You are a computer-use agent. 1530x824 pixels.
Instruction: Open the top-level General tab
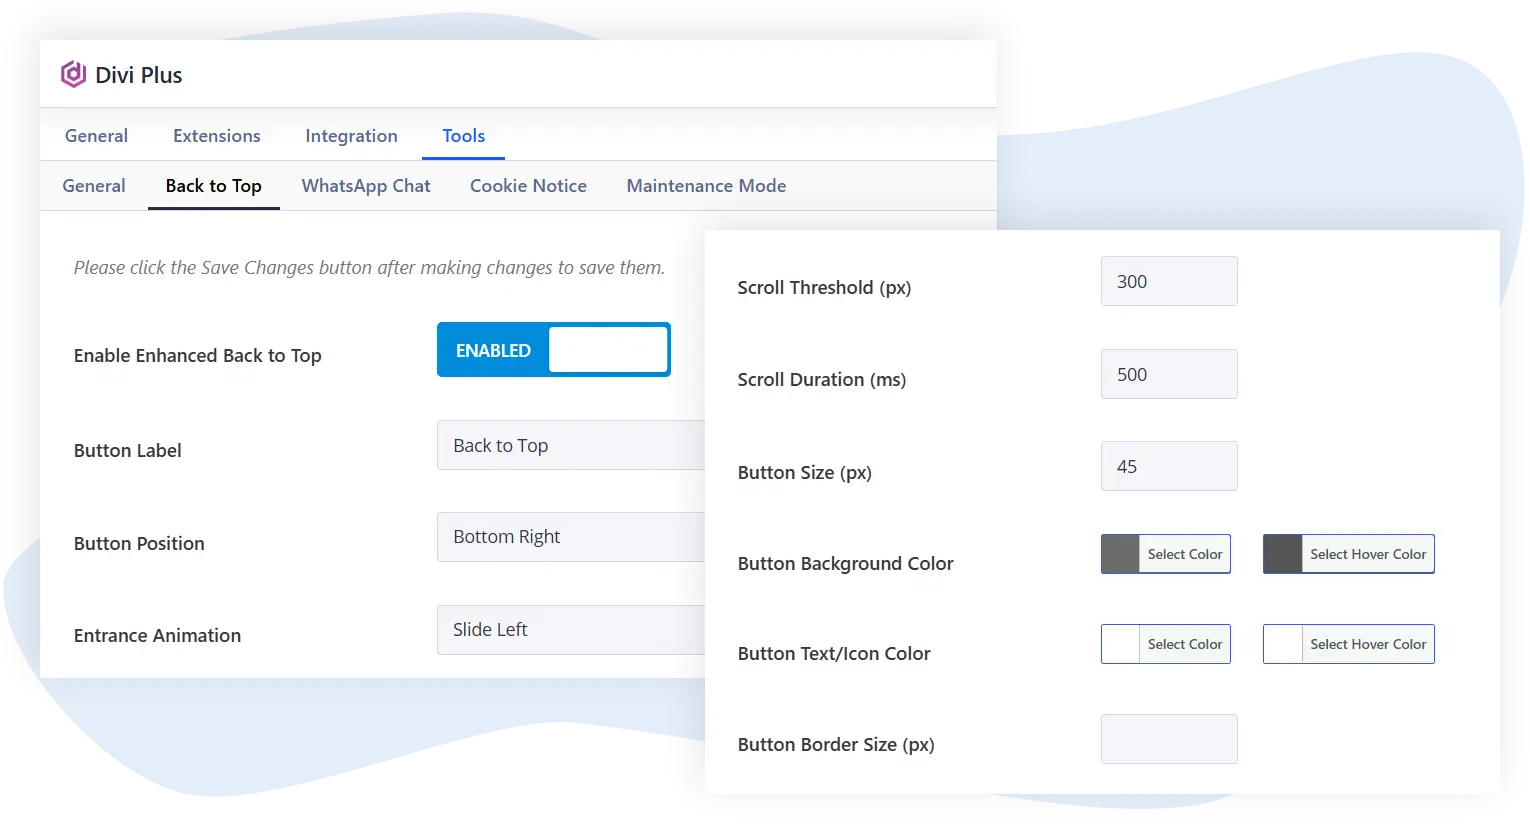(x=96, y=136)
